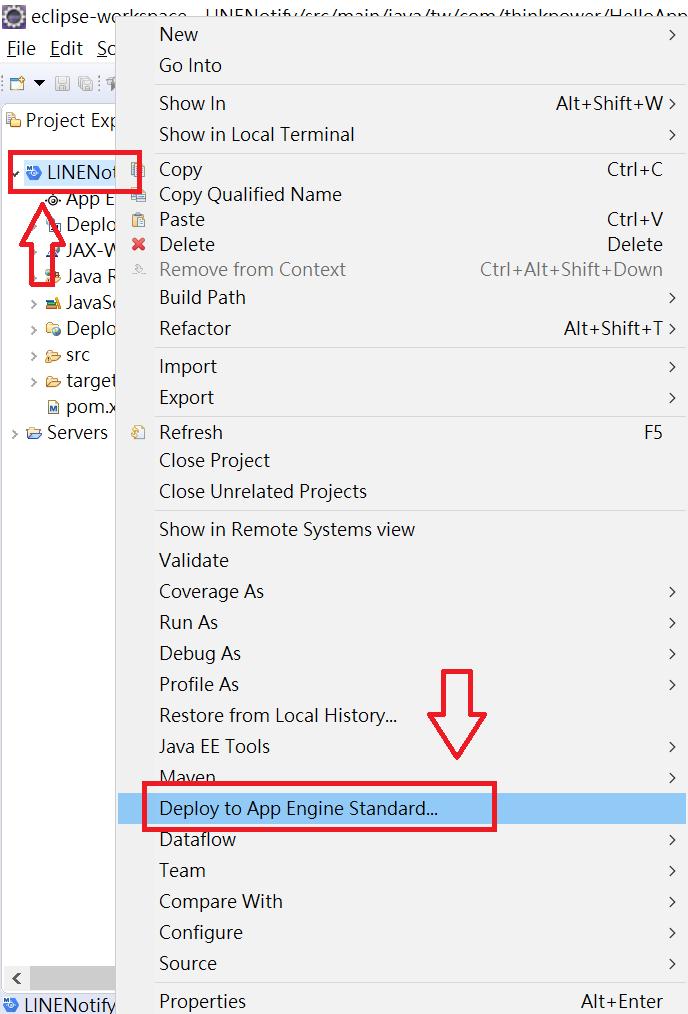The image size is (688, 1014).
Task: Click Deploy to App Engine Standard
Action: click(402, 808)
